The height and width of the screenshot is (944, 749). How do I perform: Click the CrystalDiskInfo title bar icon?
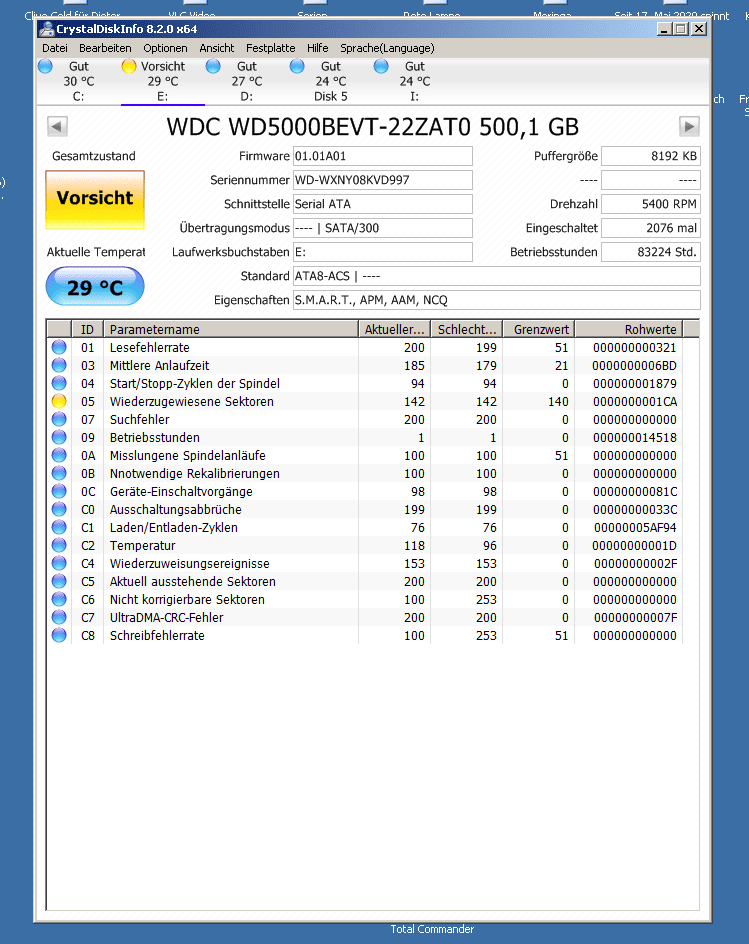click(x=46, y=29)
